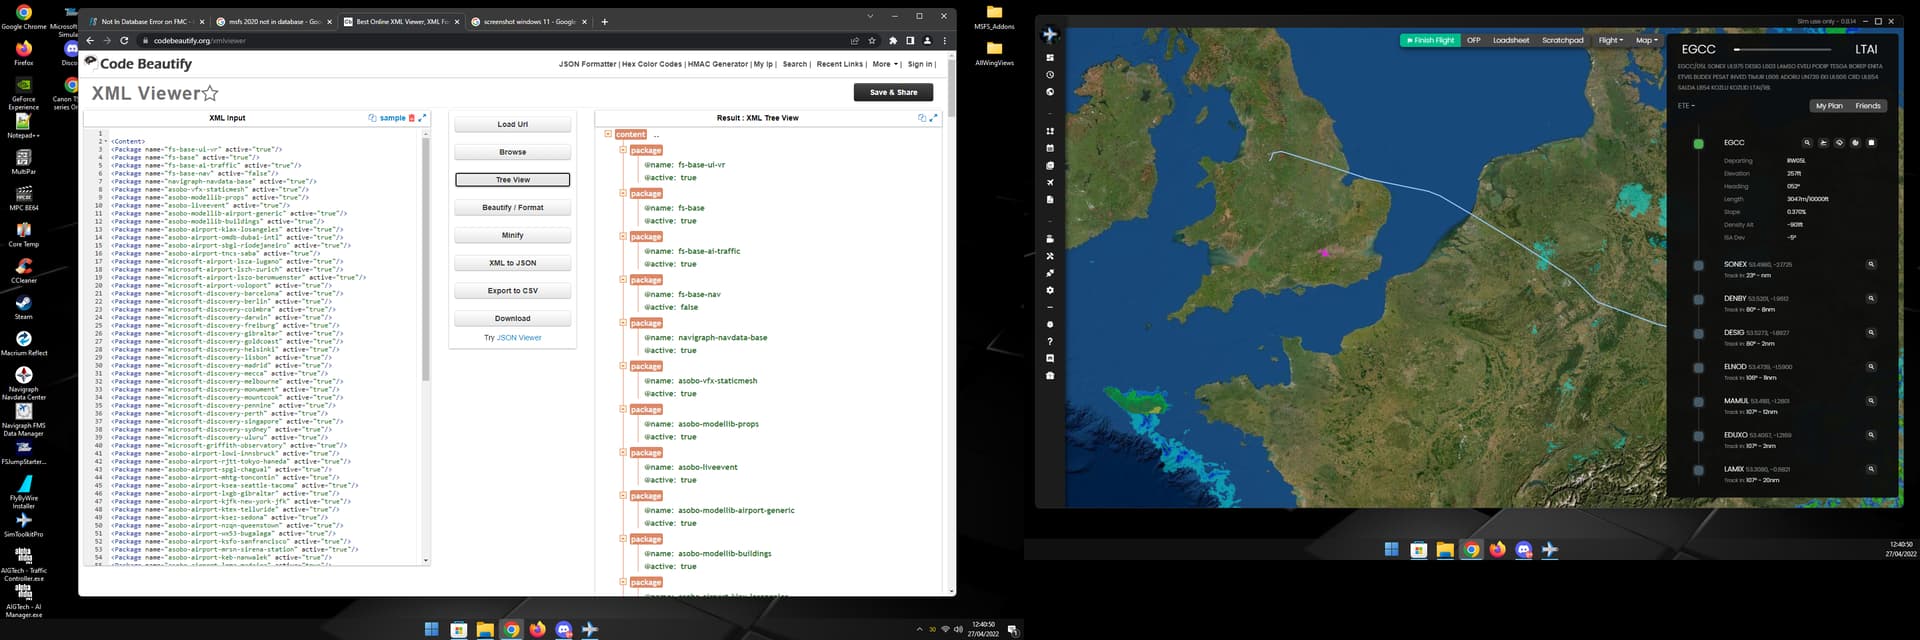Screen dimensions: 1920x640
Task: Switch to the 'screenshot windows 11' Google tab
Action: [528, 21]
